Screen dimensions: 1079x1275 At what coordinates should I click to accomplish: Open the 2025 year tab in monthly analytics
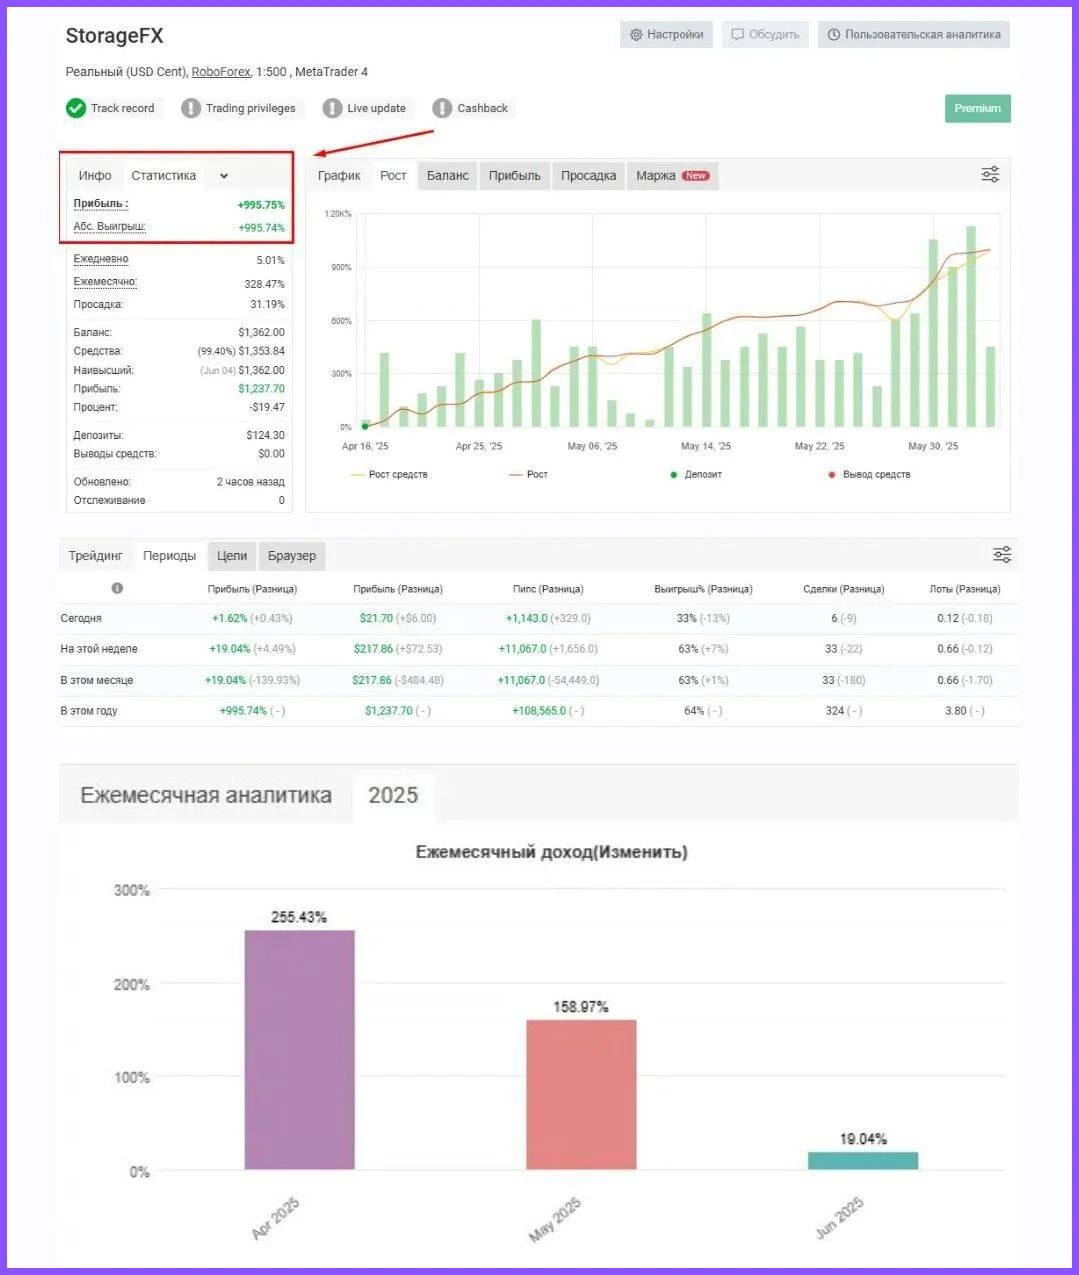(x=393, y=796)
